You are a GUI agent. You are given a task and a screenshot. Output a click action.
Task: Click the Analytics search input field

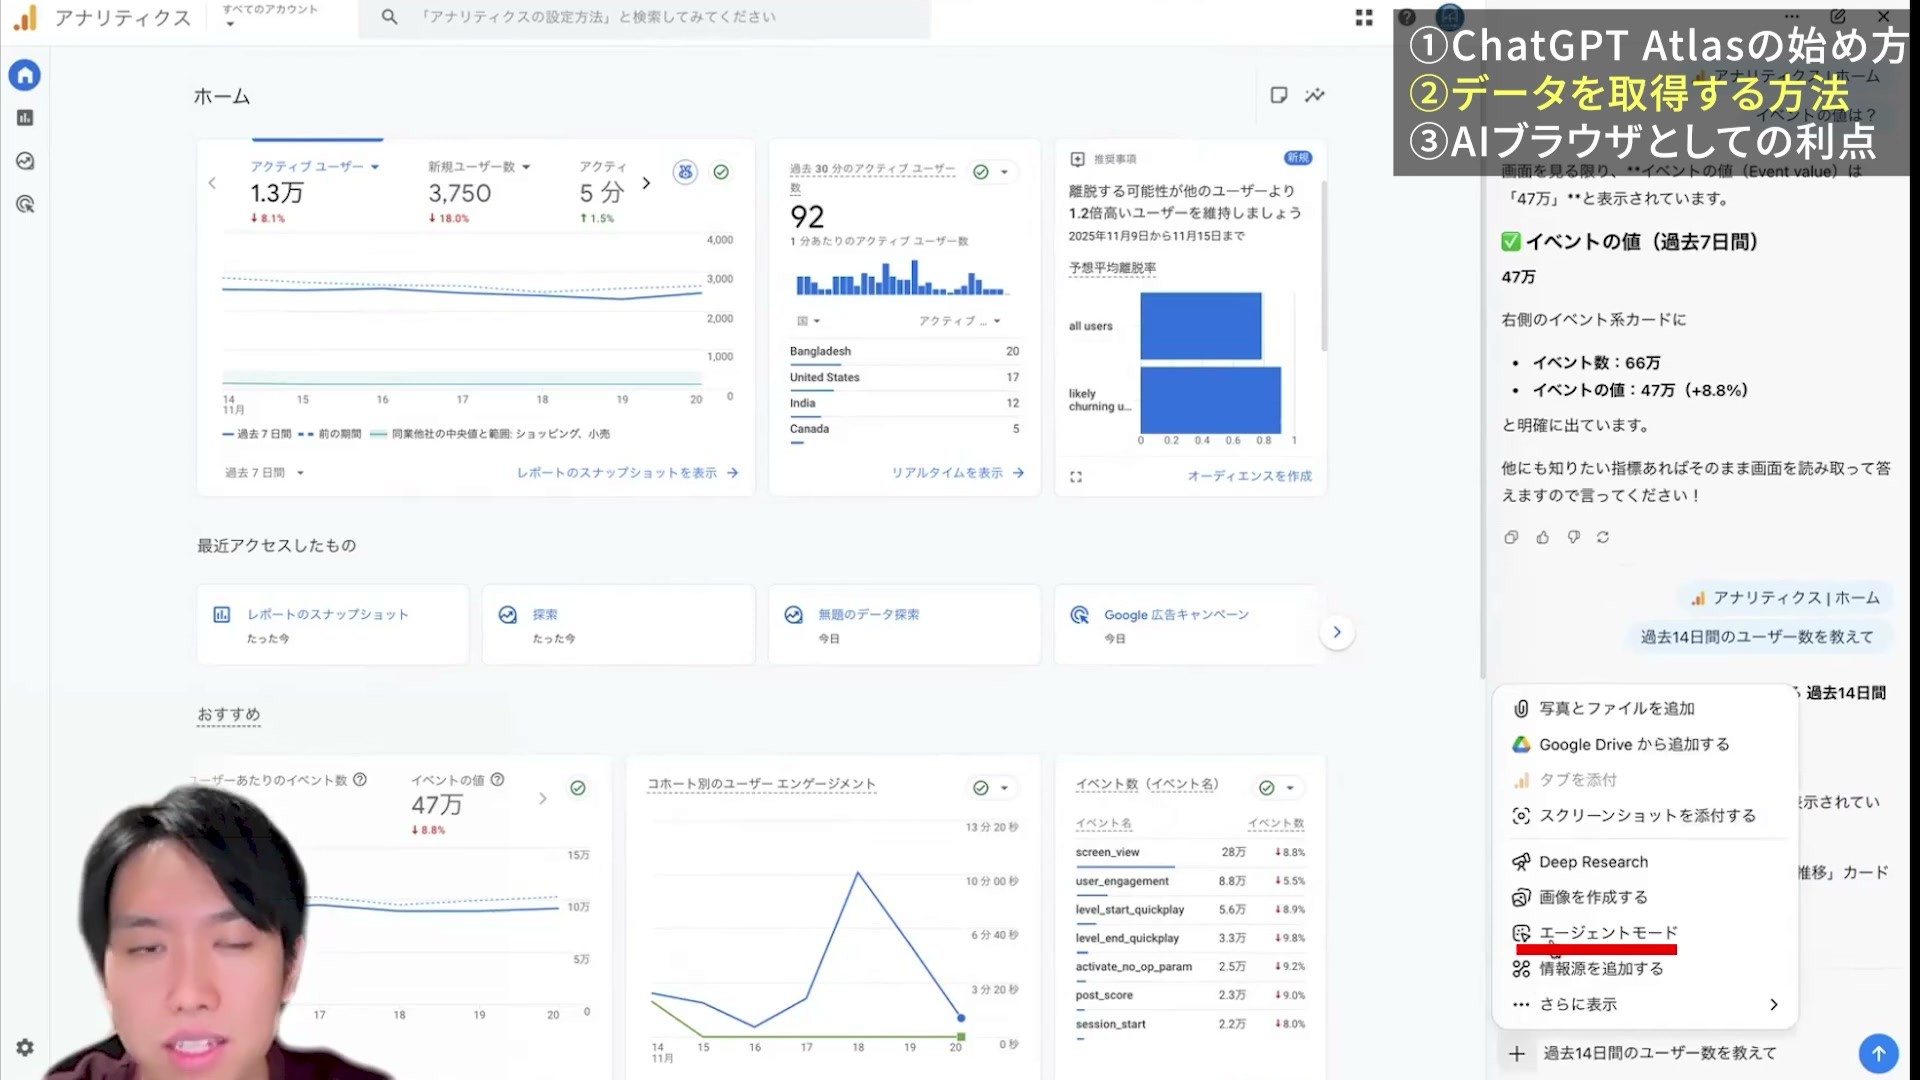point(645,17)
